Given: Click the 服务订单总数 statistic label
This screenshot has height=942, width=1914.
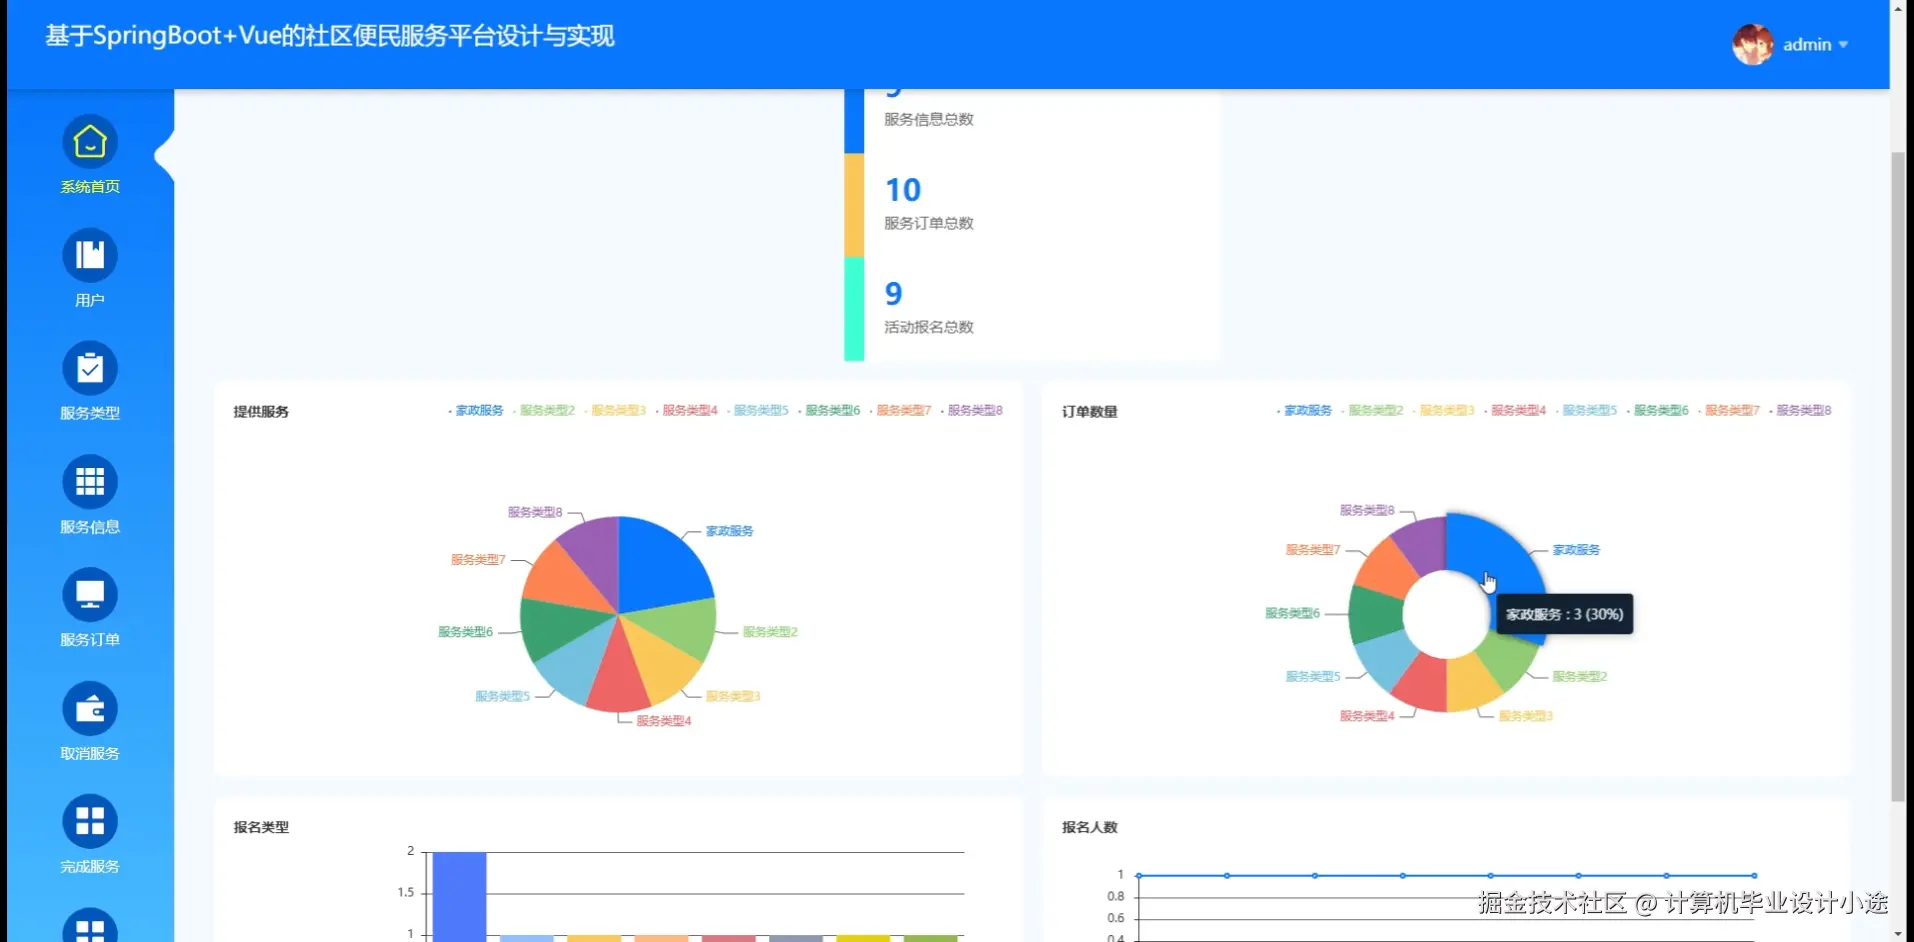Looking at the screenshot, I should coord(929,223).
